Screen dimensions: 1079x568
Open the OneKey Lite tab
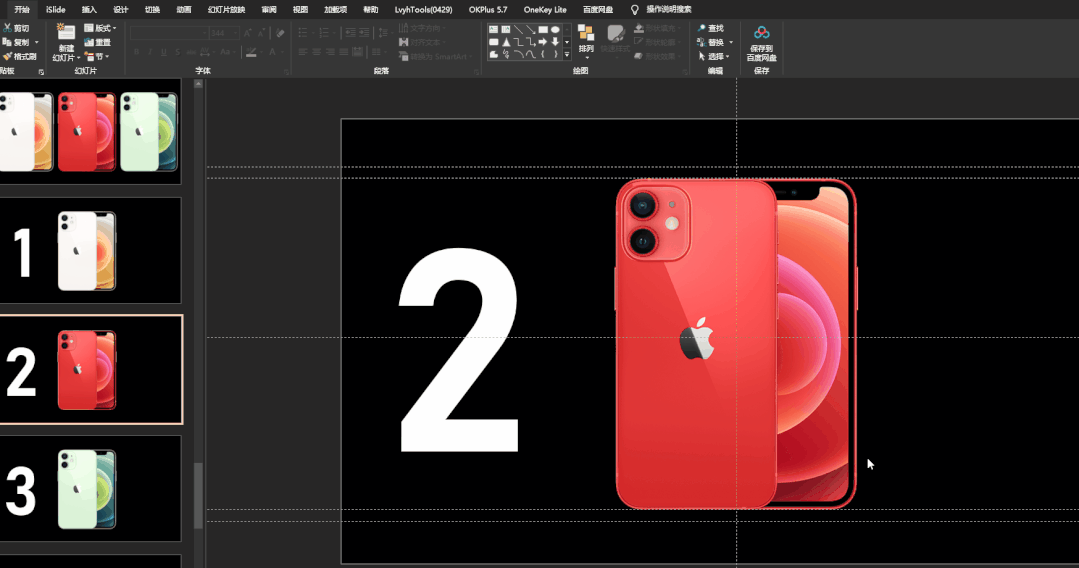[x=545, y=10]
